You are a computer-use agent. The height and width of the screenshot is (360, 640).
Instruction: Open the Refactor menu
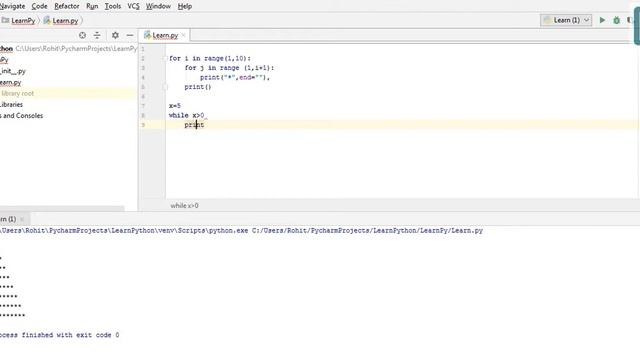tap(67, 6)
